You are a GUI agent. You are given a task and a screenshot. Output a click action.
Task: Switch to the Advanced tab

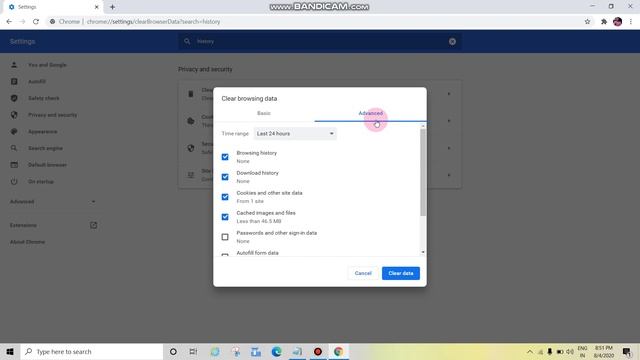[x=371, y=113]
